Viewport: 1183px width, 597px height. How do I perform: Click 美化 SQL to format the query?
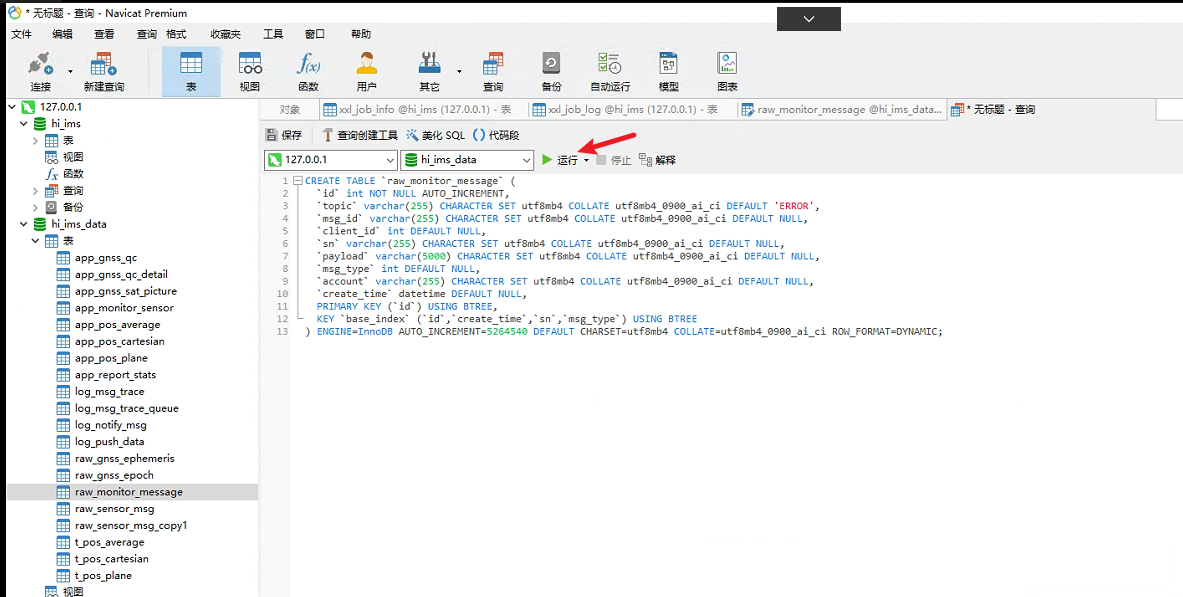pos(435,135)
